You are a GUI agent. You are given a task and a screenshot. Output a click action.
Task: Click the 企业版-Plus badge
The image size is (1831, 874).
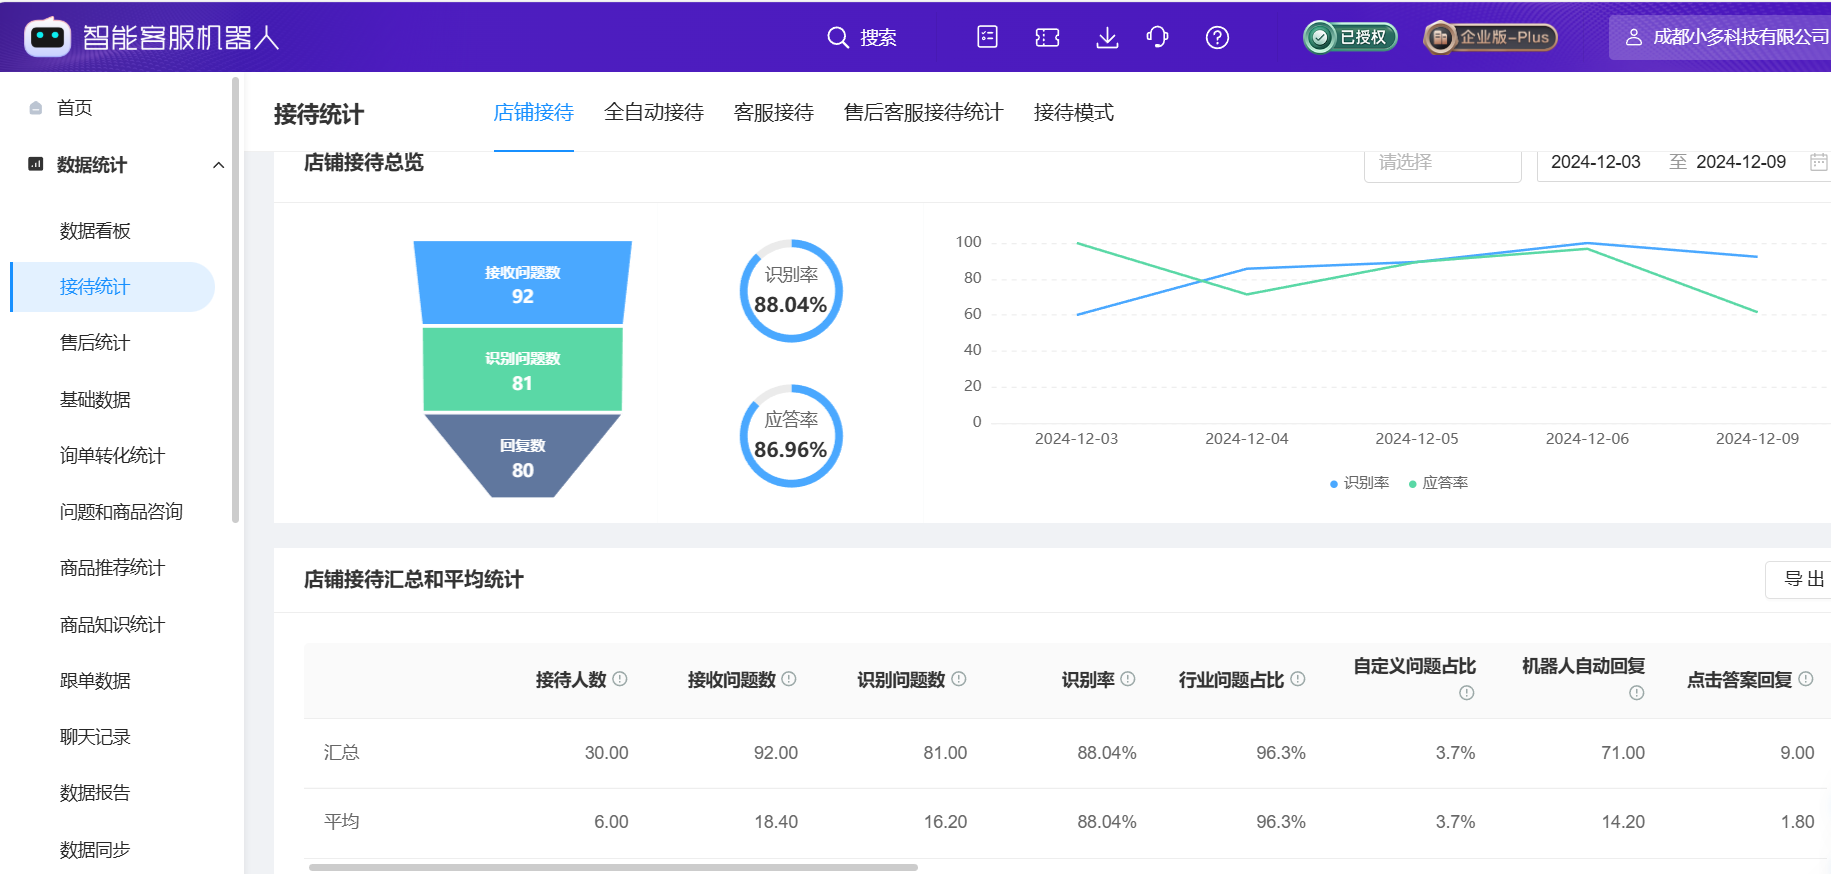(x=1491, y=37)
